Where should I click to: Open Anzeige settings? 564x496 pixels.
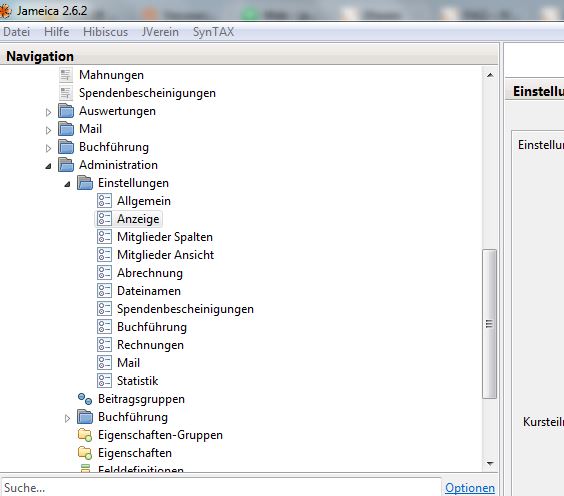click(138, 219)
